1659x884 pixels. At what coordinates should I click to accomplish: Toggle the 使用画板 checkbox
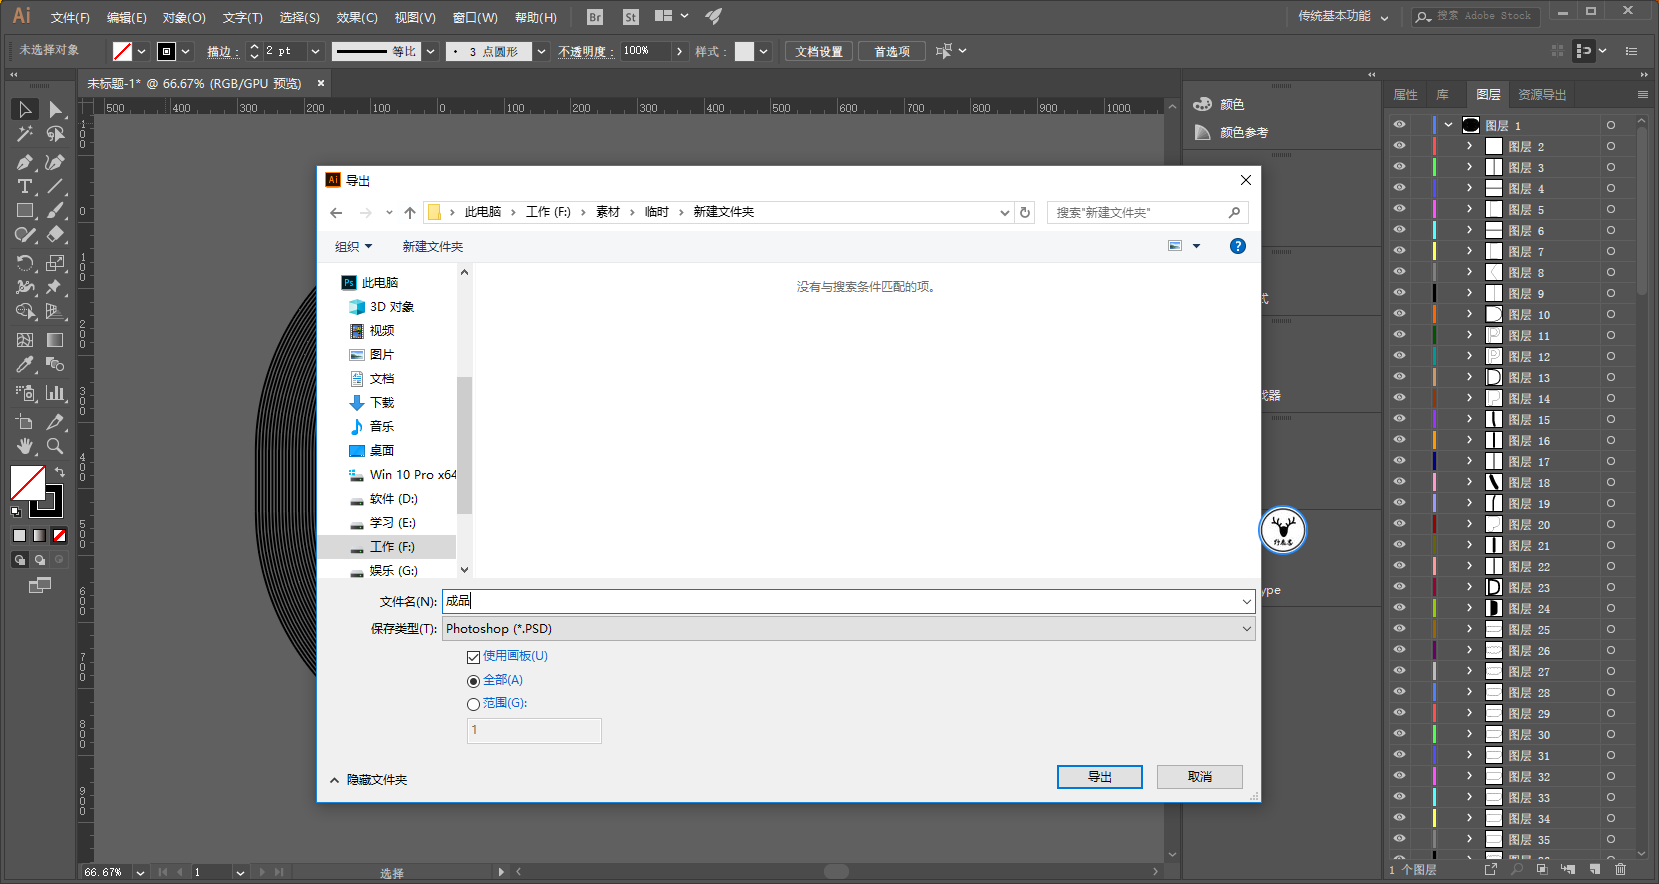pyautogui.click(x=474, y=657)
